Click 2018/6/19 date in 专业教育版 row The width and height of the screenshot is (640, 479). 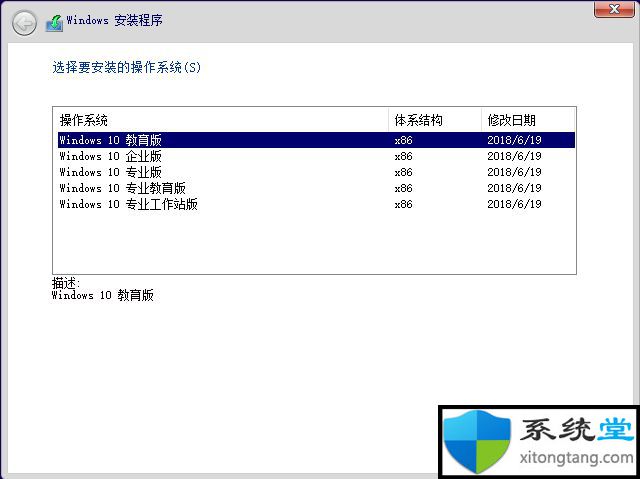[x=514, y=188]
